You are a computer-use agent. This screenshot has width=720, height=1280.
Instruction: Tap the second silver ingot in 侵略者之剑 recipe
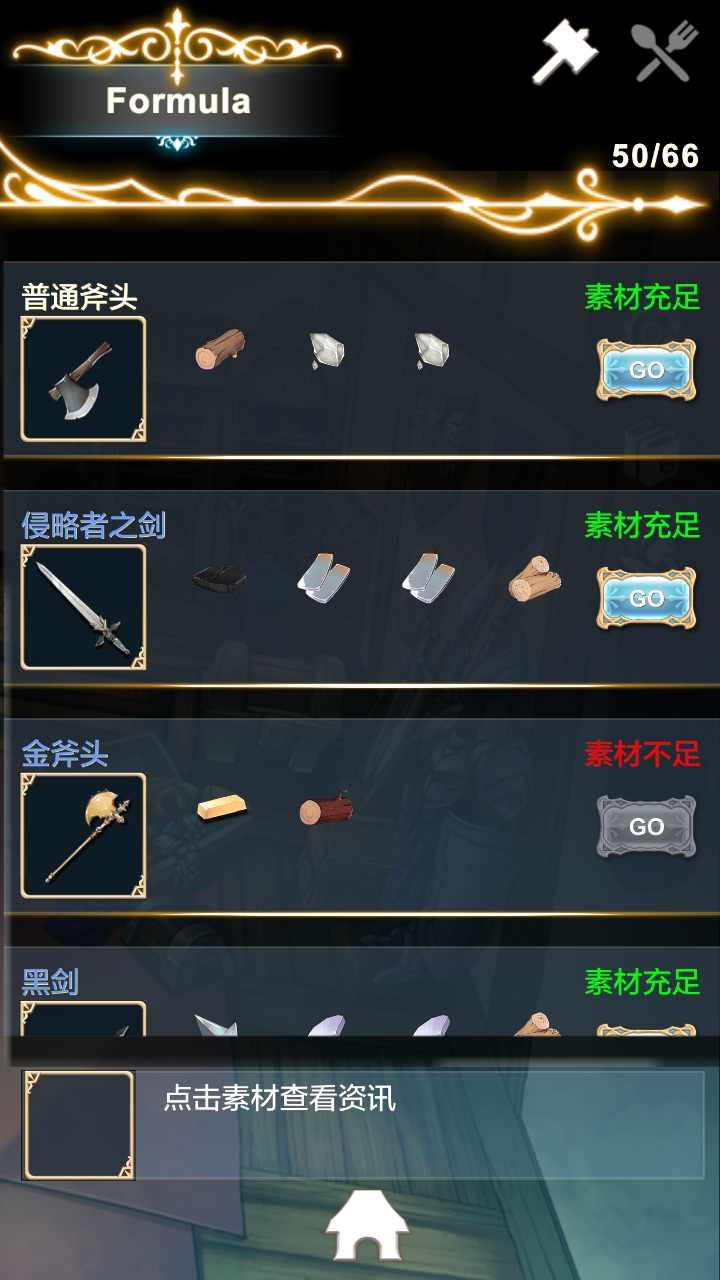click(x=429, y=578)
